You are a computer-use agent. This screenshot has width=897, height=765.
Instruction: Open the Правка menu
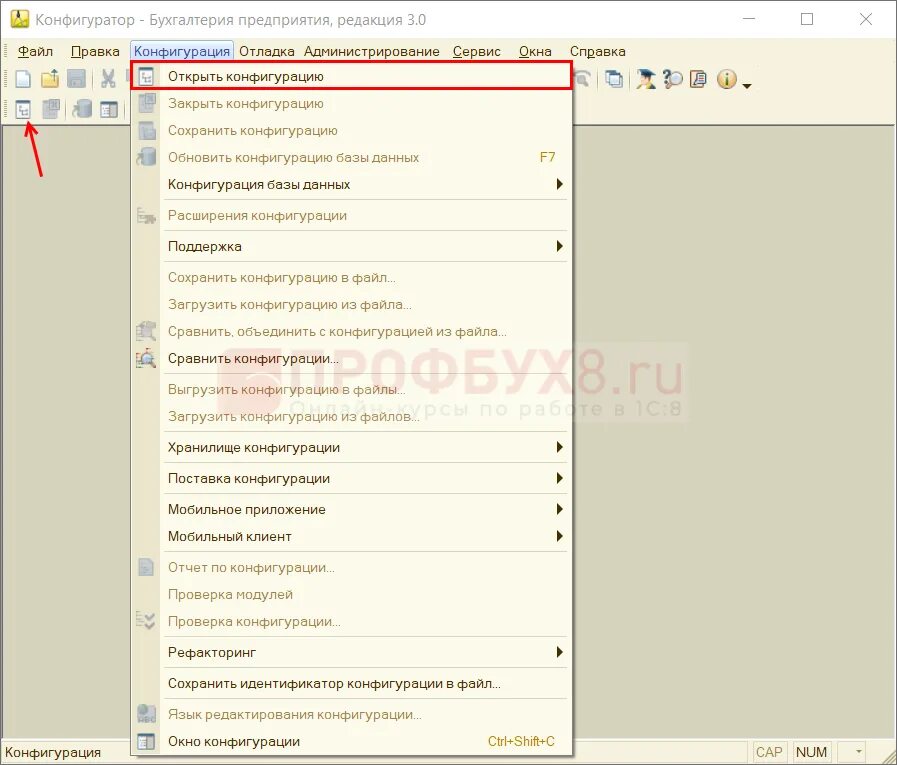tap(95, 51)
